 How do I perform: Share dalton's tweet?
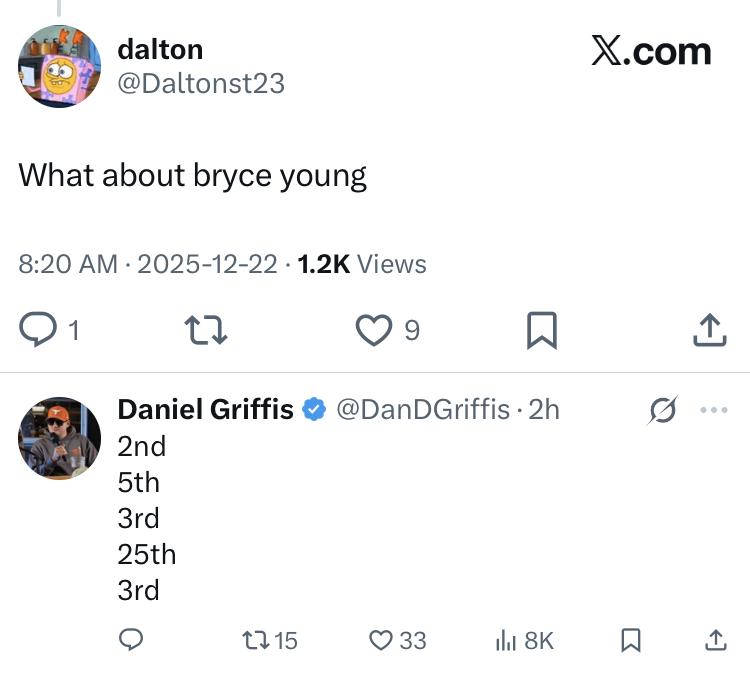[708, 330]
